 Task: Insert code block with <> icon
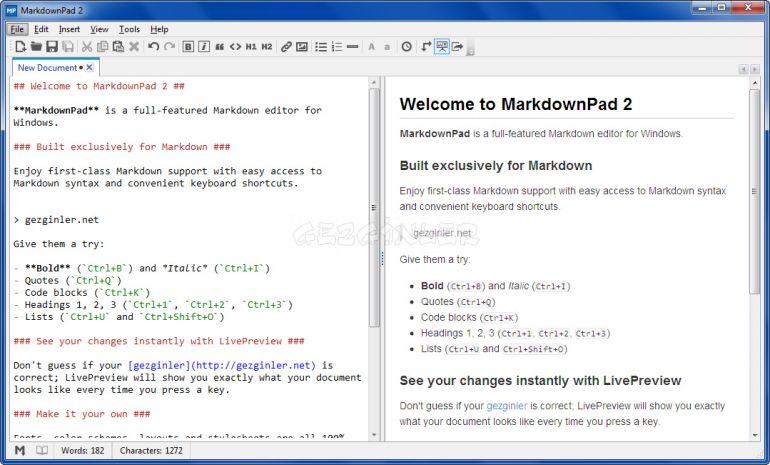pos(235,47)
